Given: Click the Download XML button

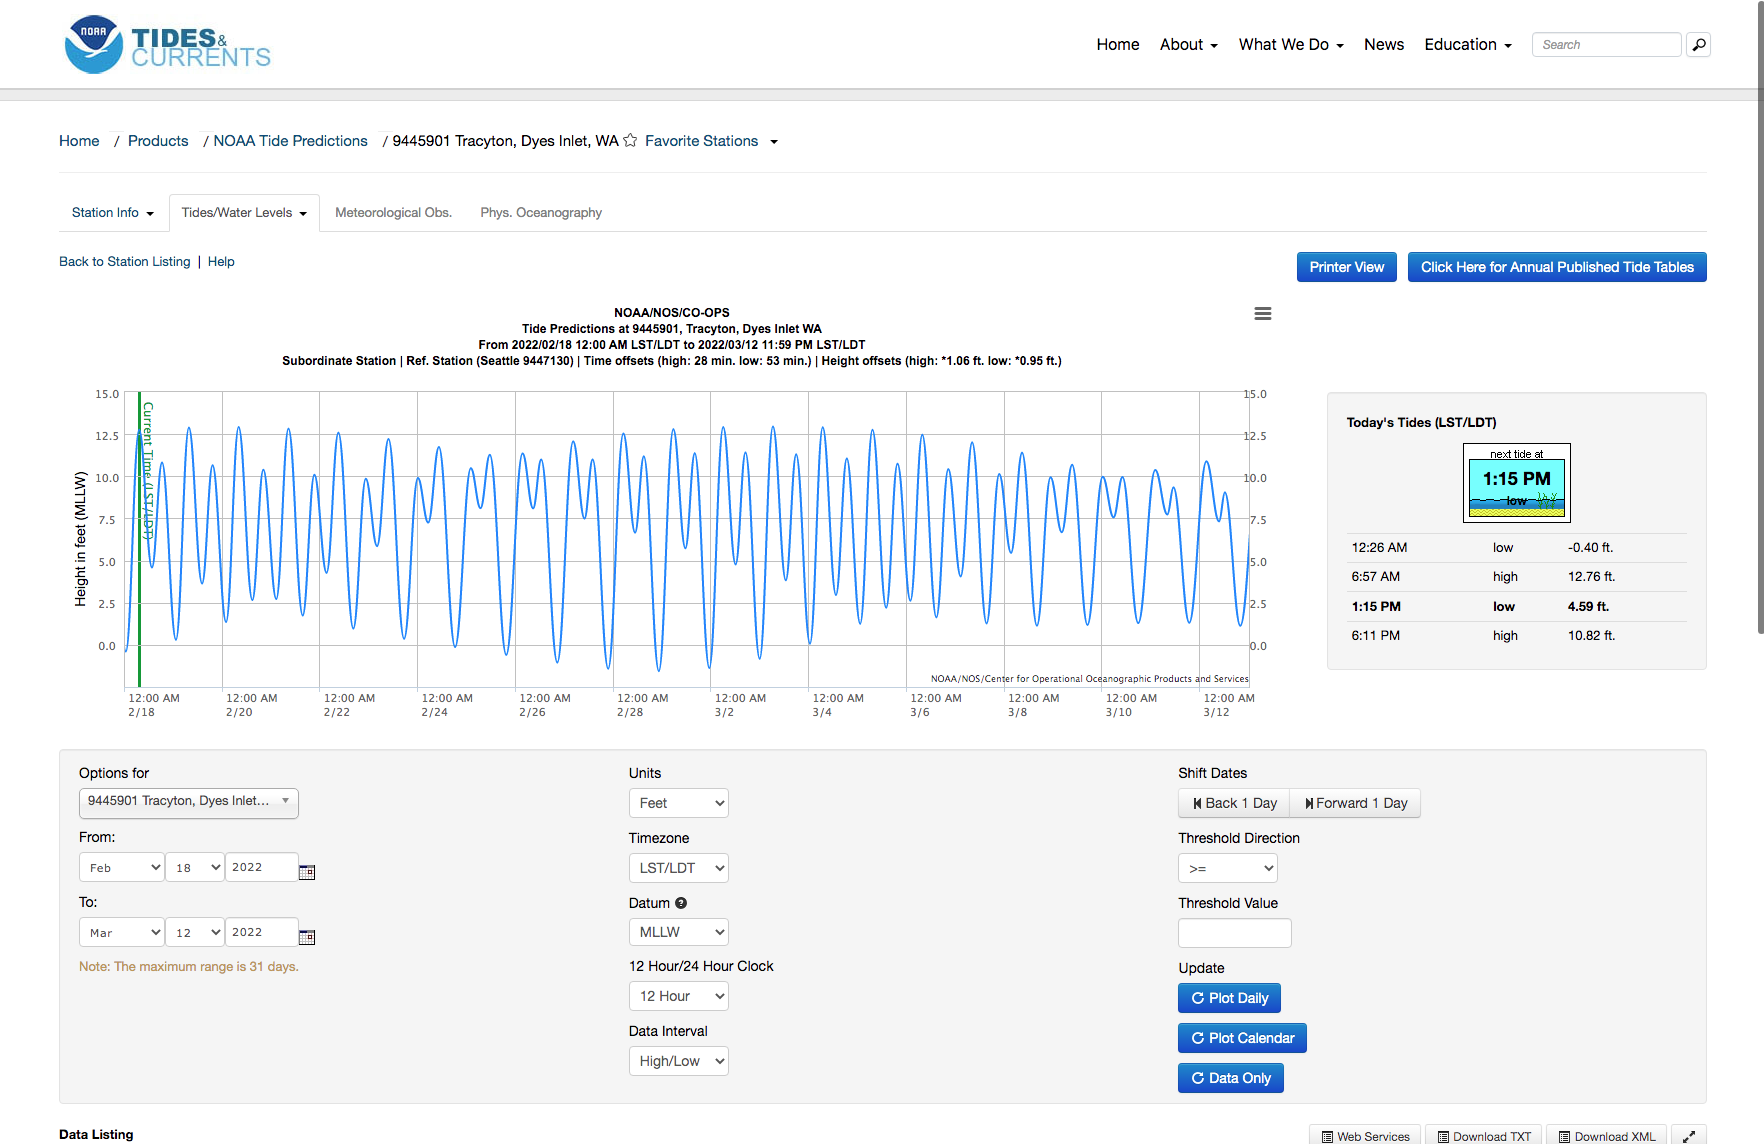Looking at the screenshot, I should click(1607, 1136).
